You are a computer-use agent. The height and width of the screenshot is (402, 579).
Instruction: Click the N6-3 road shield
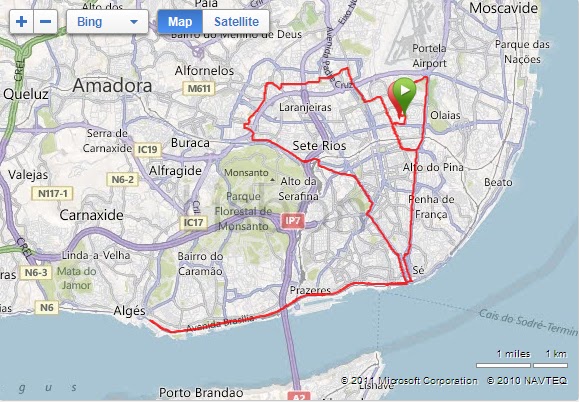tap(35, 273)
